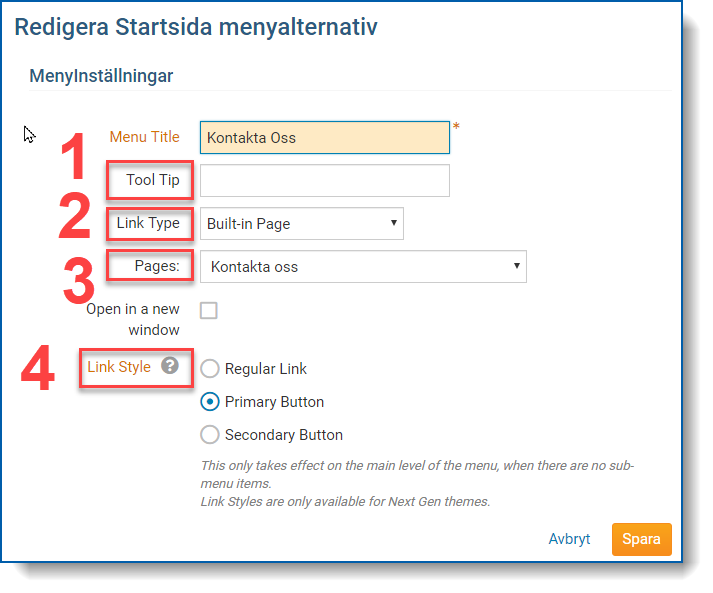Image resolution: width=713 pixels, height=593 pixels.
Task: Focus the Menu Title field with Kontakta Oss
Action: pos(325,137)
